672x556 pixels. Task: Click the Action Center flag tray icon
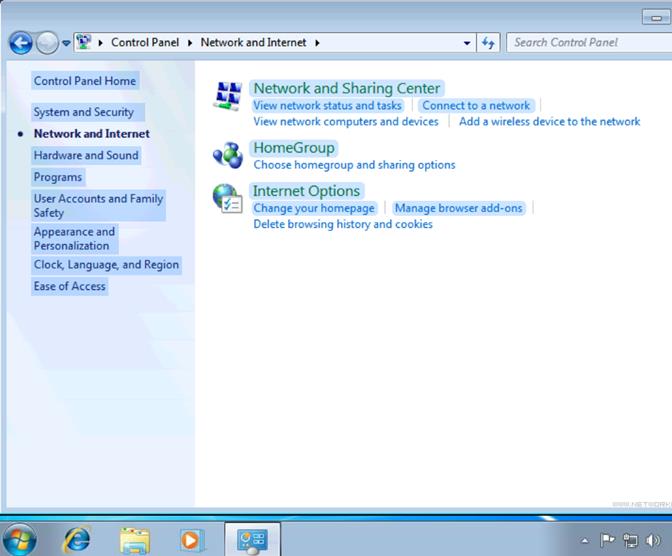(x=607, y=540)
